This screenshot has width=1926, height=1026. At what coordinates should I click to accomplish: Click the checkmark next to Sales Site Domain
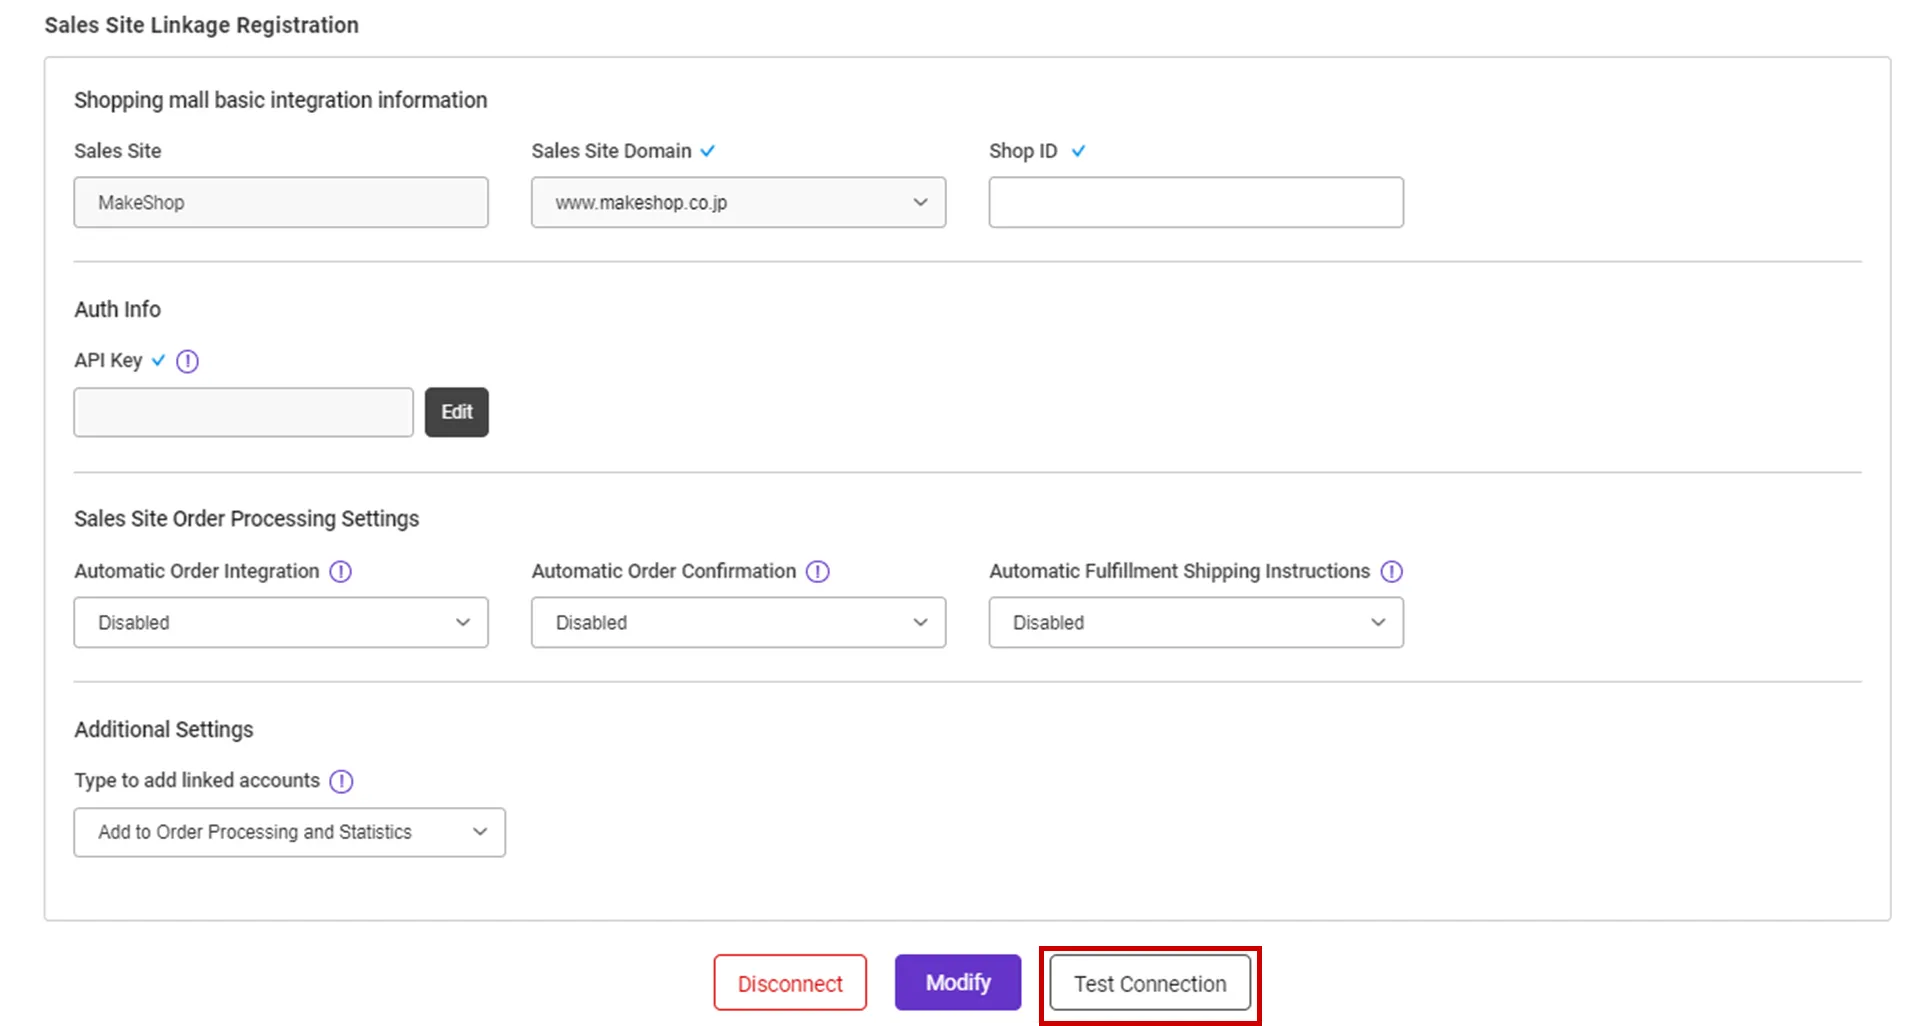[708, 151]
